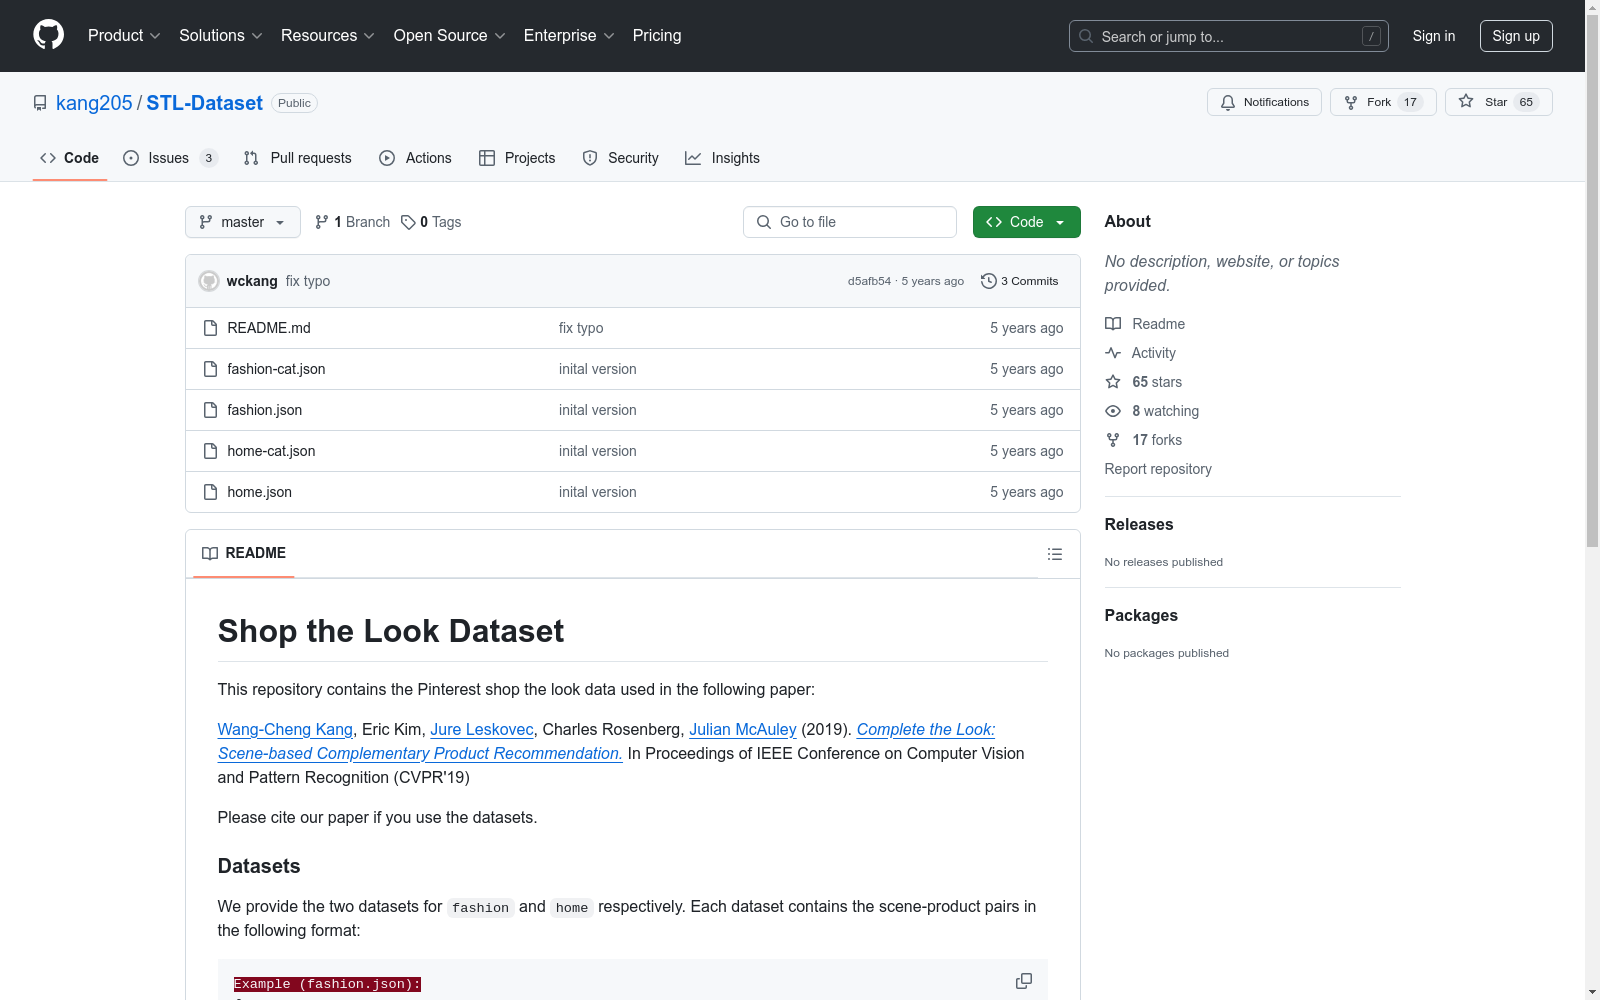
Task: Open 'inital version' commit for fashion-cat.json
Action: (x=598, y=369)
